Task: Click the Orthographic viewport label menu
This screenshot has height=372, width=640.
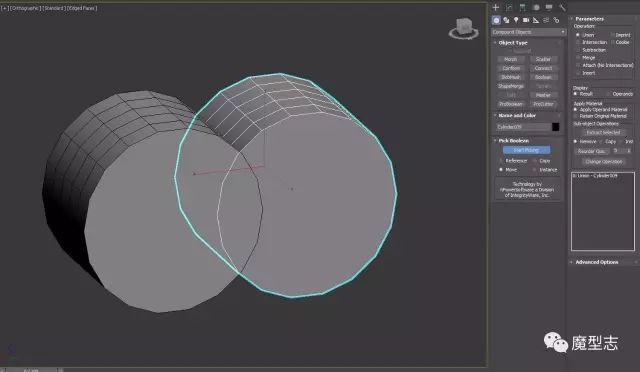Action: click(25, 8)
